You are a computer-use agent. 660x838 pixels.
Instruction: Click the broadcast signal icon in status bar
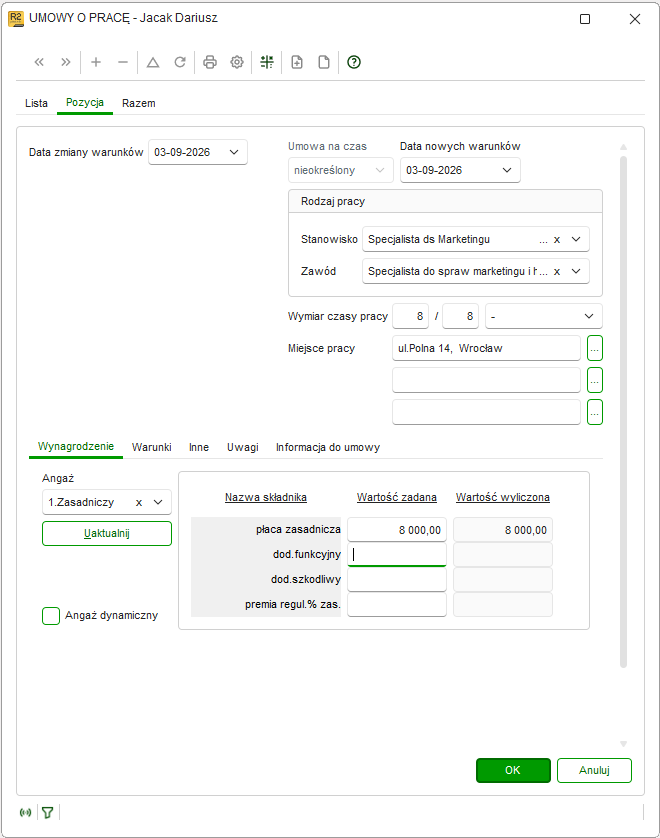click(25, 812)
